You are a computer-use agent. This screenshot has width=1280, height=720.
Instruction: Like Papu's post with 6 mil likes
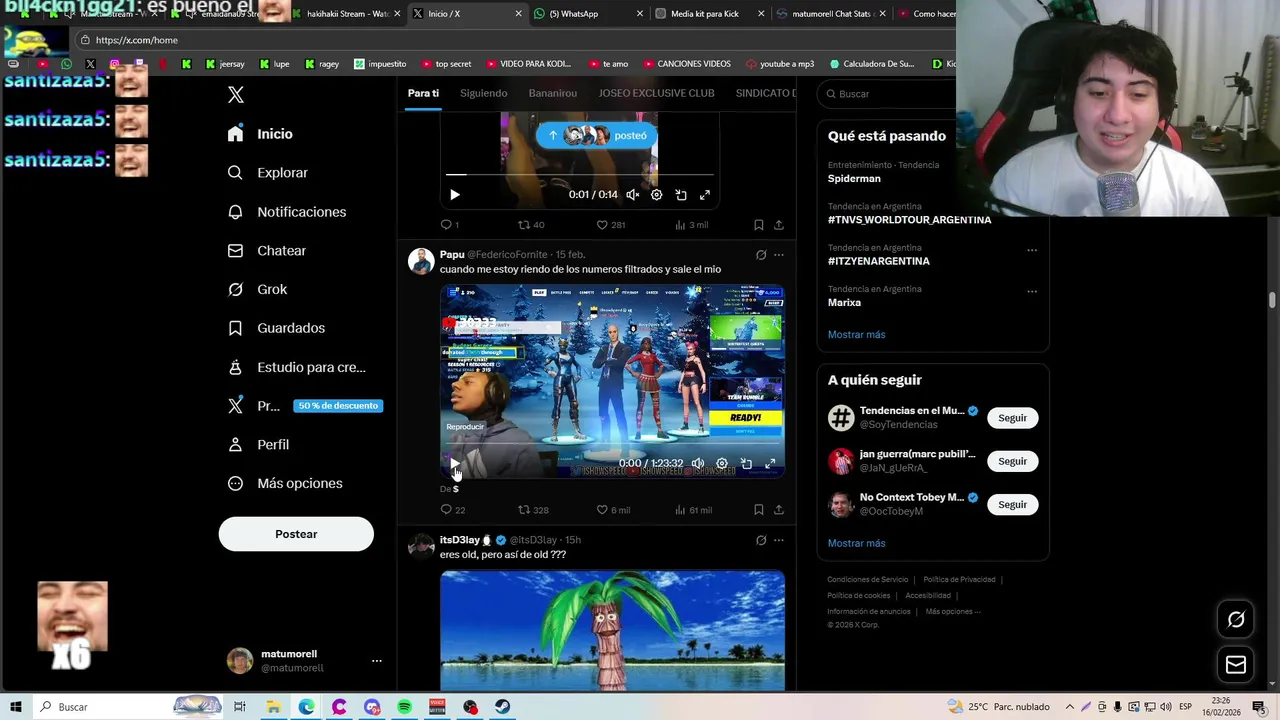click(x=613, y=510)
